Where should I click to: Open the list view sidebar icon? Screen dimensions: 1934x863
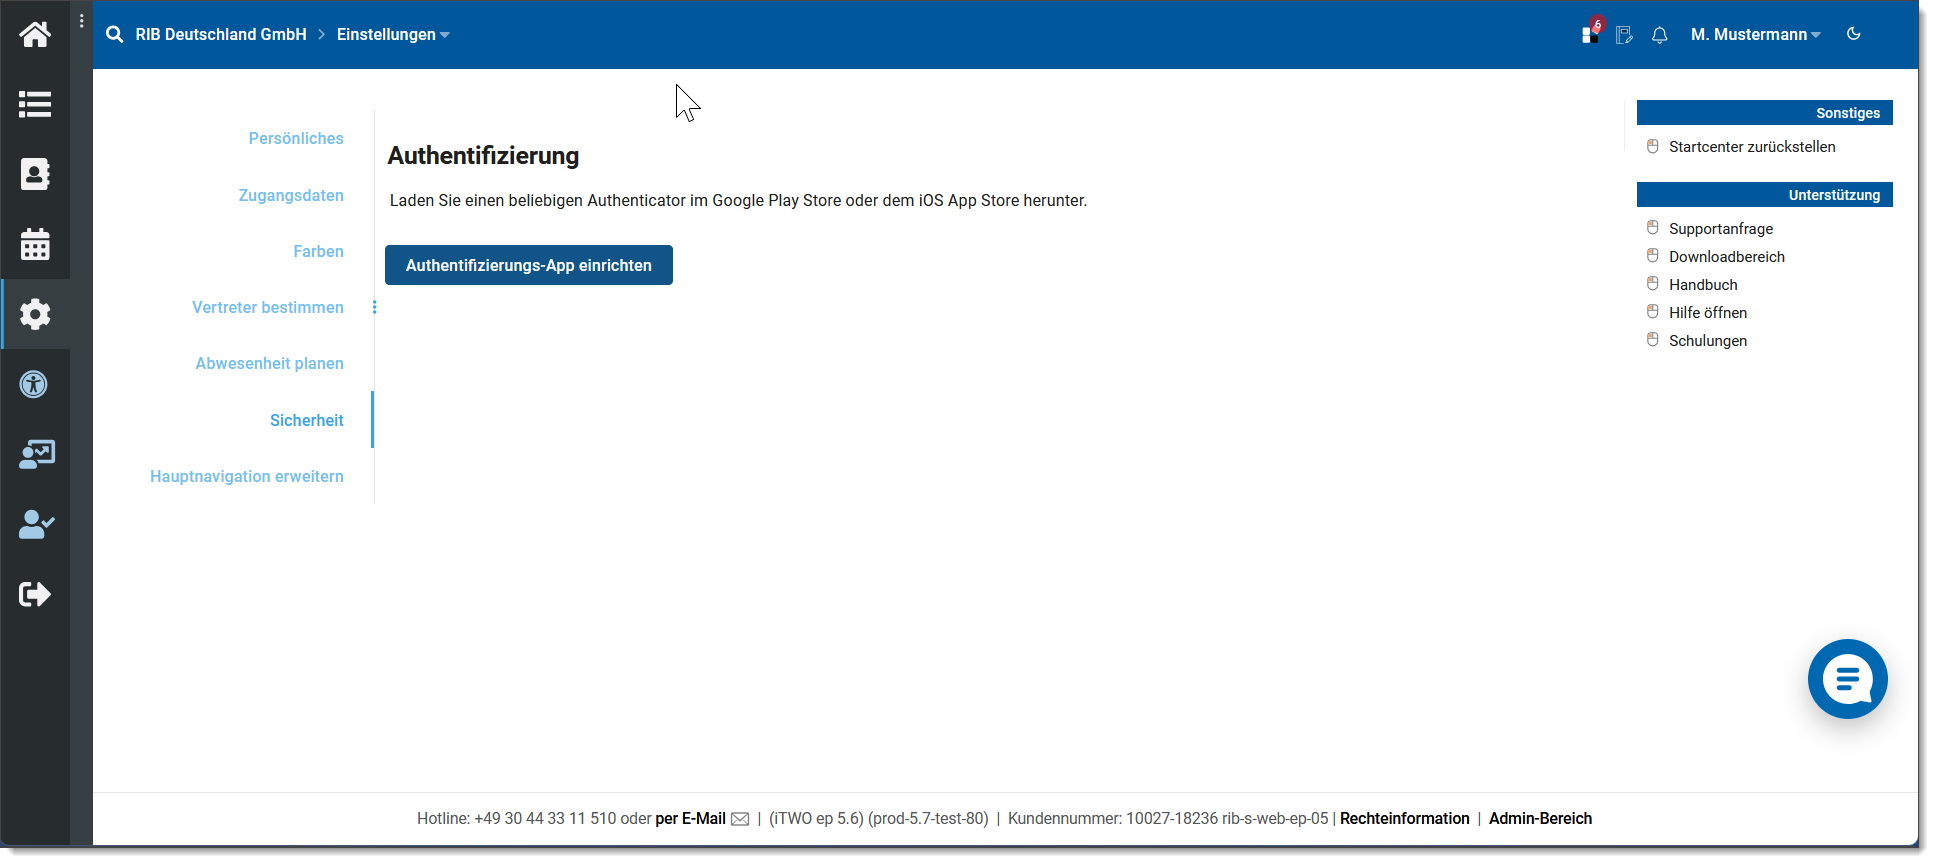pyautogui.click(x=35, y=104)
